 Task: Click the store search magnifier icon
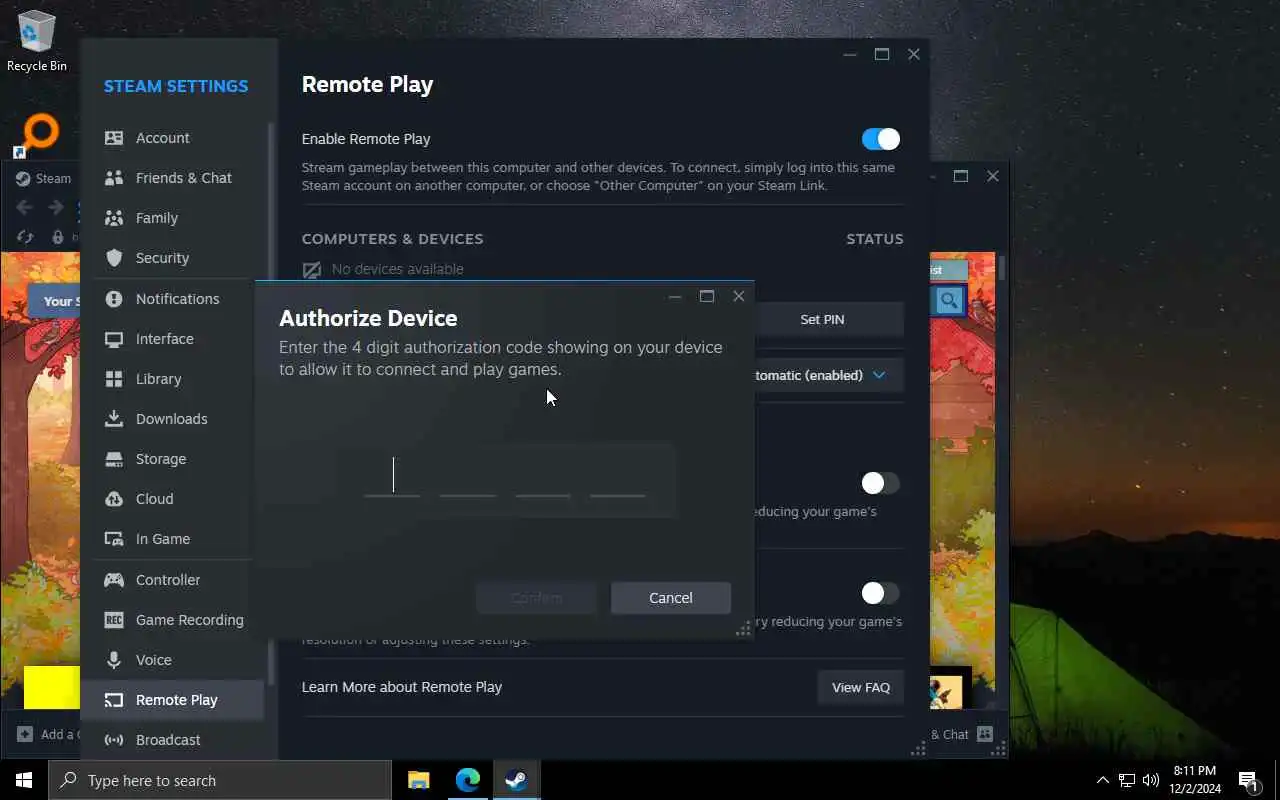click(x=949, y=300)
